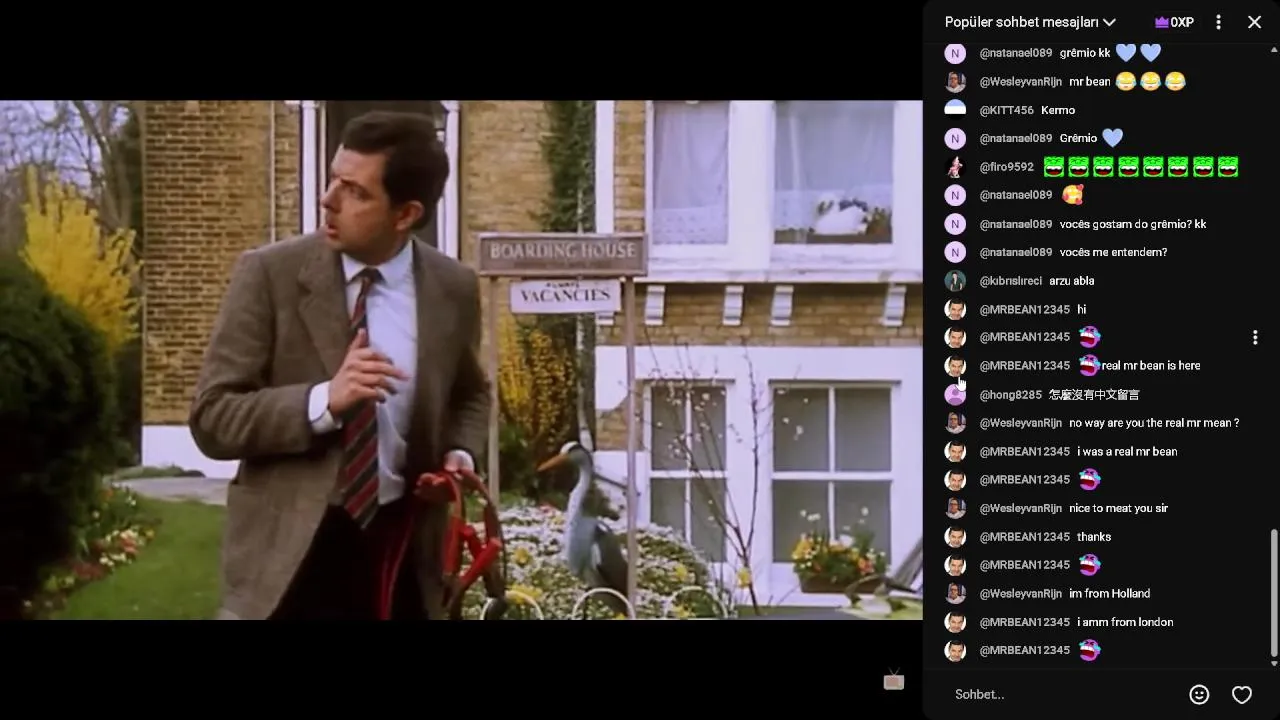Open the emoji picker smiley icon
Viewport: 1280px width, 720px height.
[x=1199, y=694]
